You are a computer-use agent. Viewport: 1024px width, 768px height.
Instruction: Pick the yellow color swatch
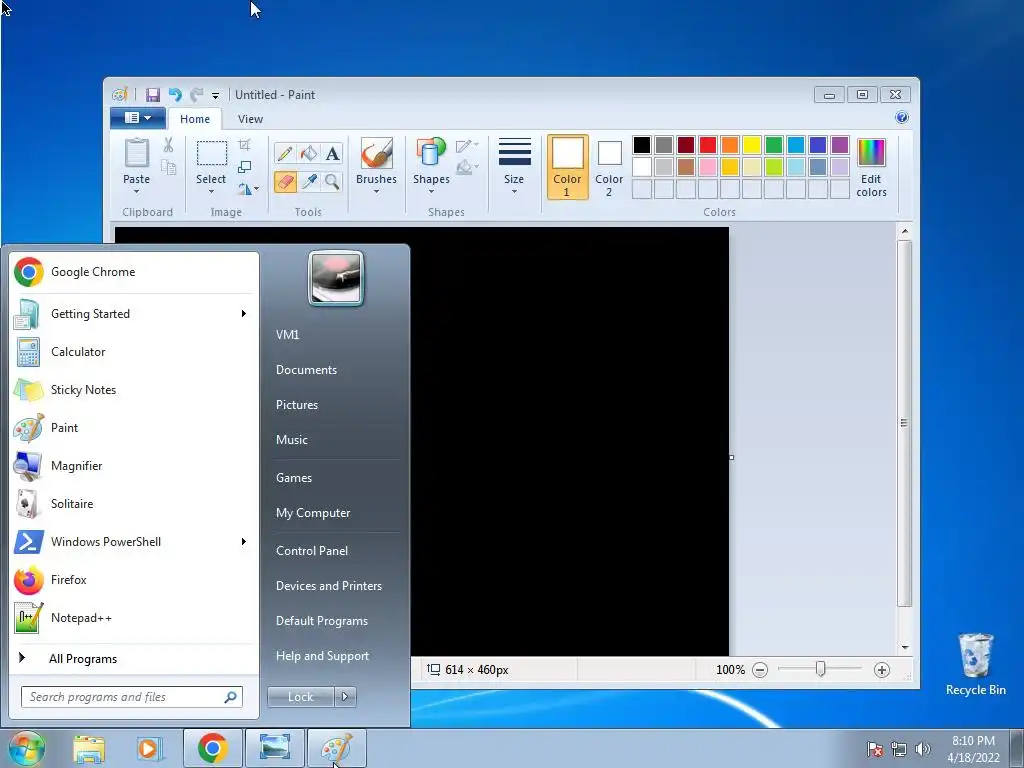coord(752,145)
